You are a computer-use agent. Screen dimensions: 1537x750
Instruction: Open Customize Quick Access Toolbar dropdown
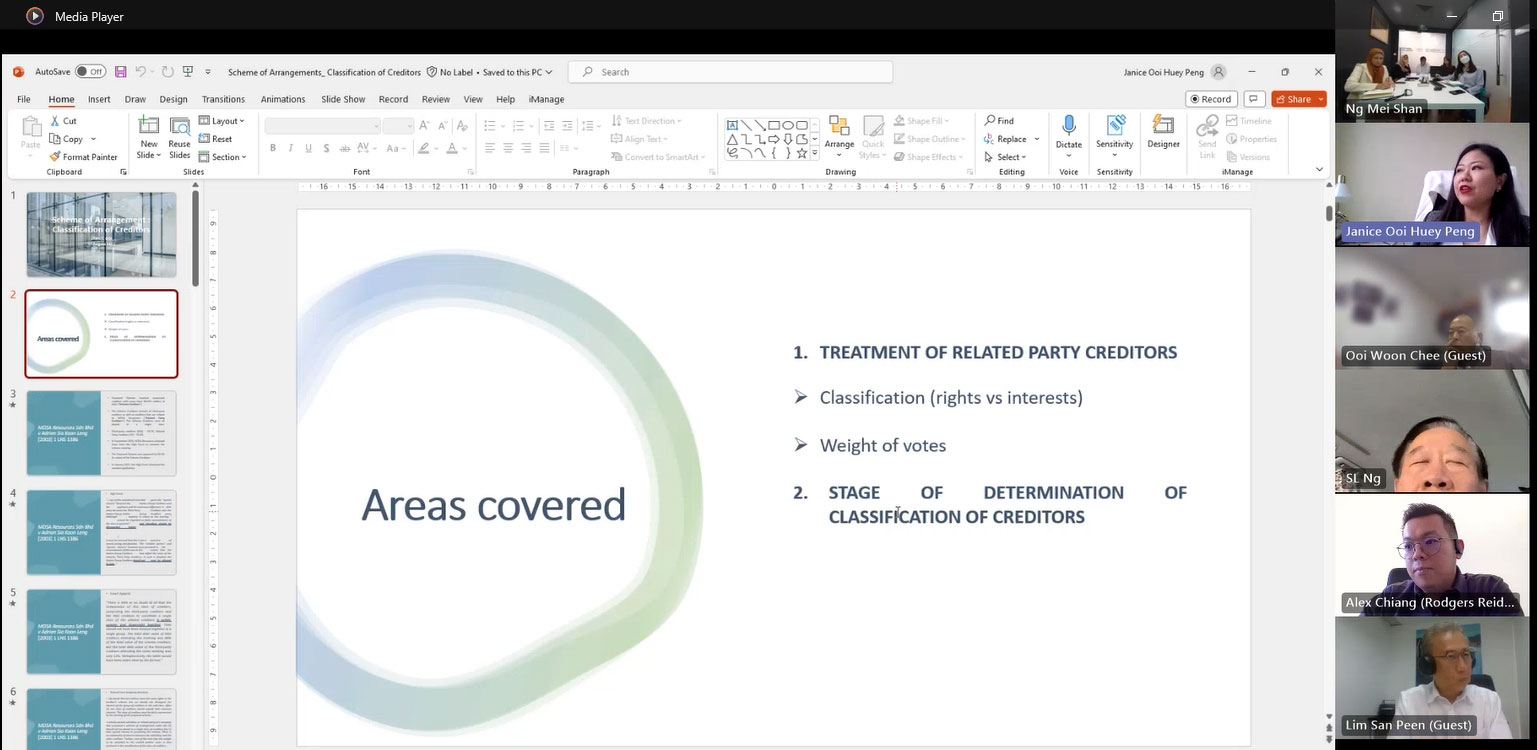click(x=208, y=72)
